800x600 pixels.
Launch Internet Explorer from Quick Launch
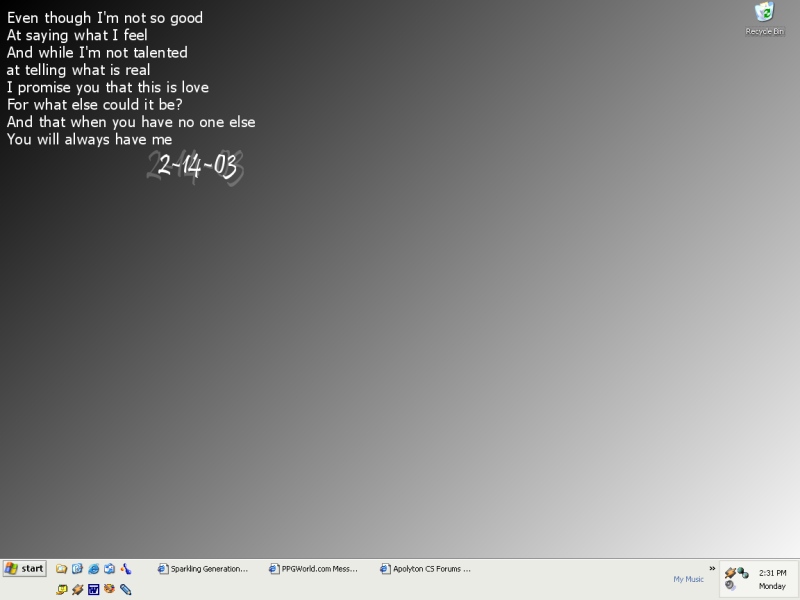93,569
